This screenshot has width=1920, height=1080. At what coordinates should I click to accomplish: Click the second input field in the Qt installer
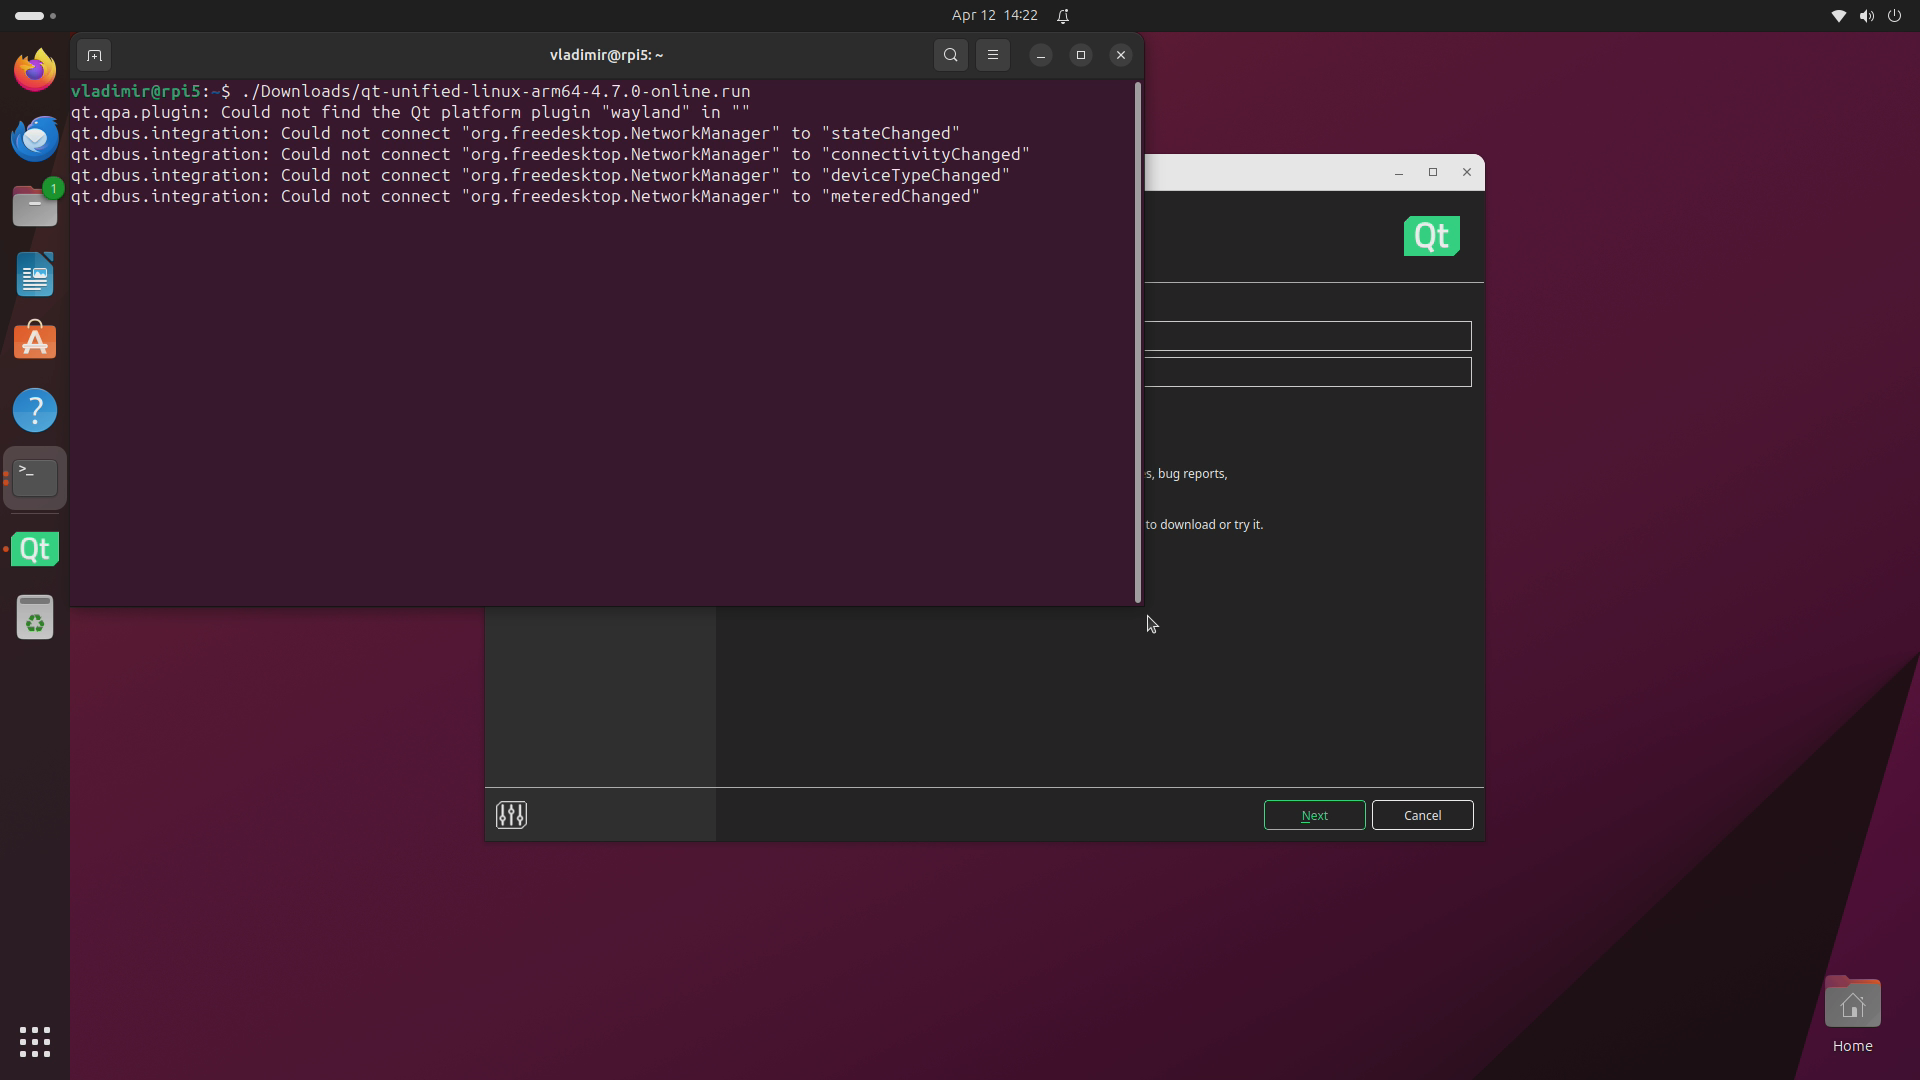tap(1308, 372)
